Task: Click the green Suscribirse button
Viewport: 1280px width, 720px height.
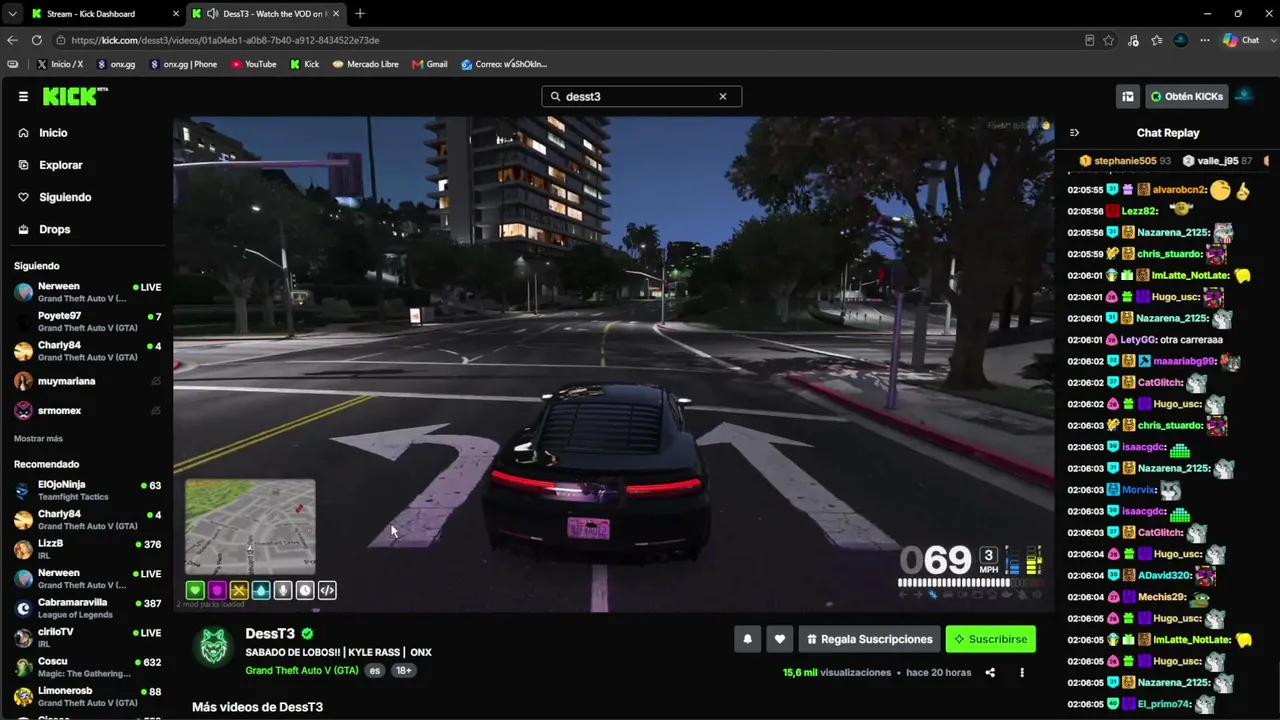Action: point(991,639)
